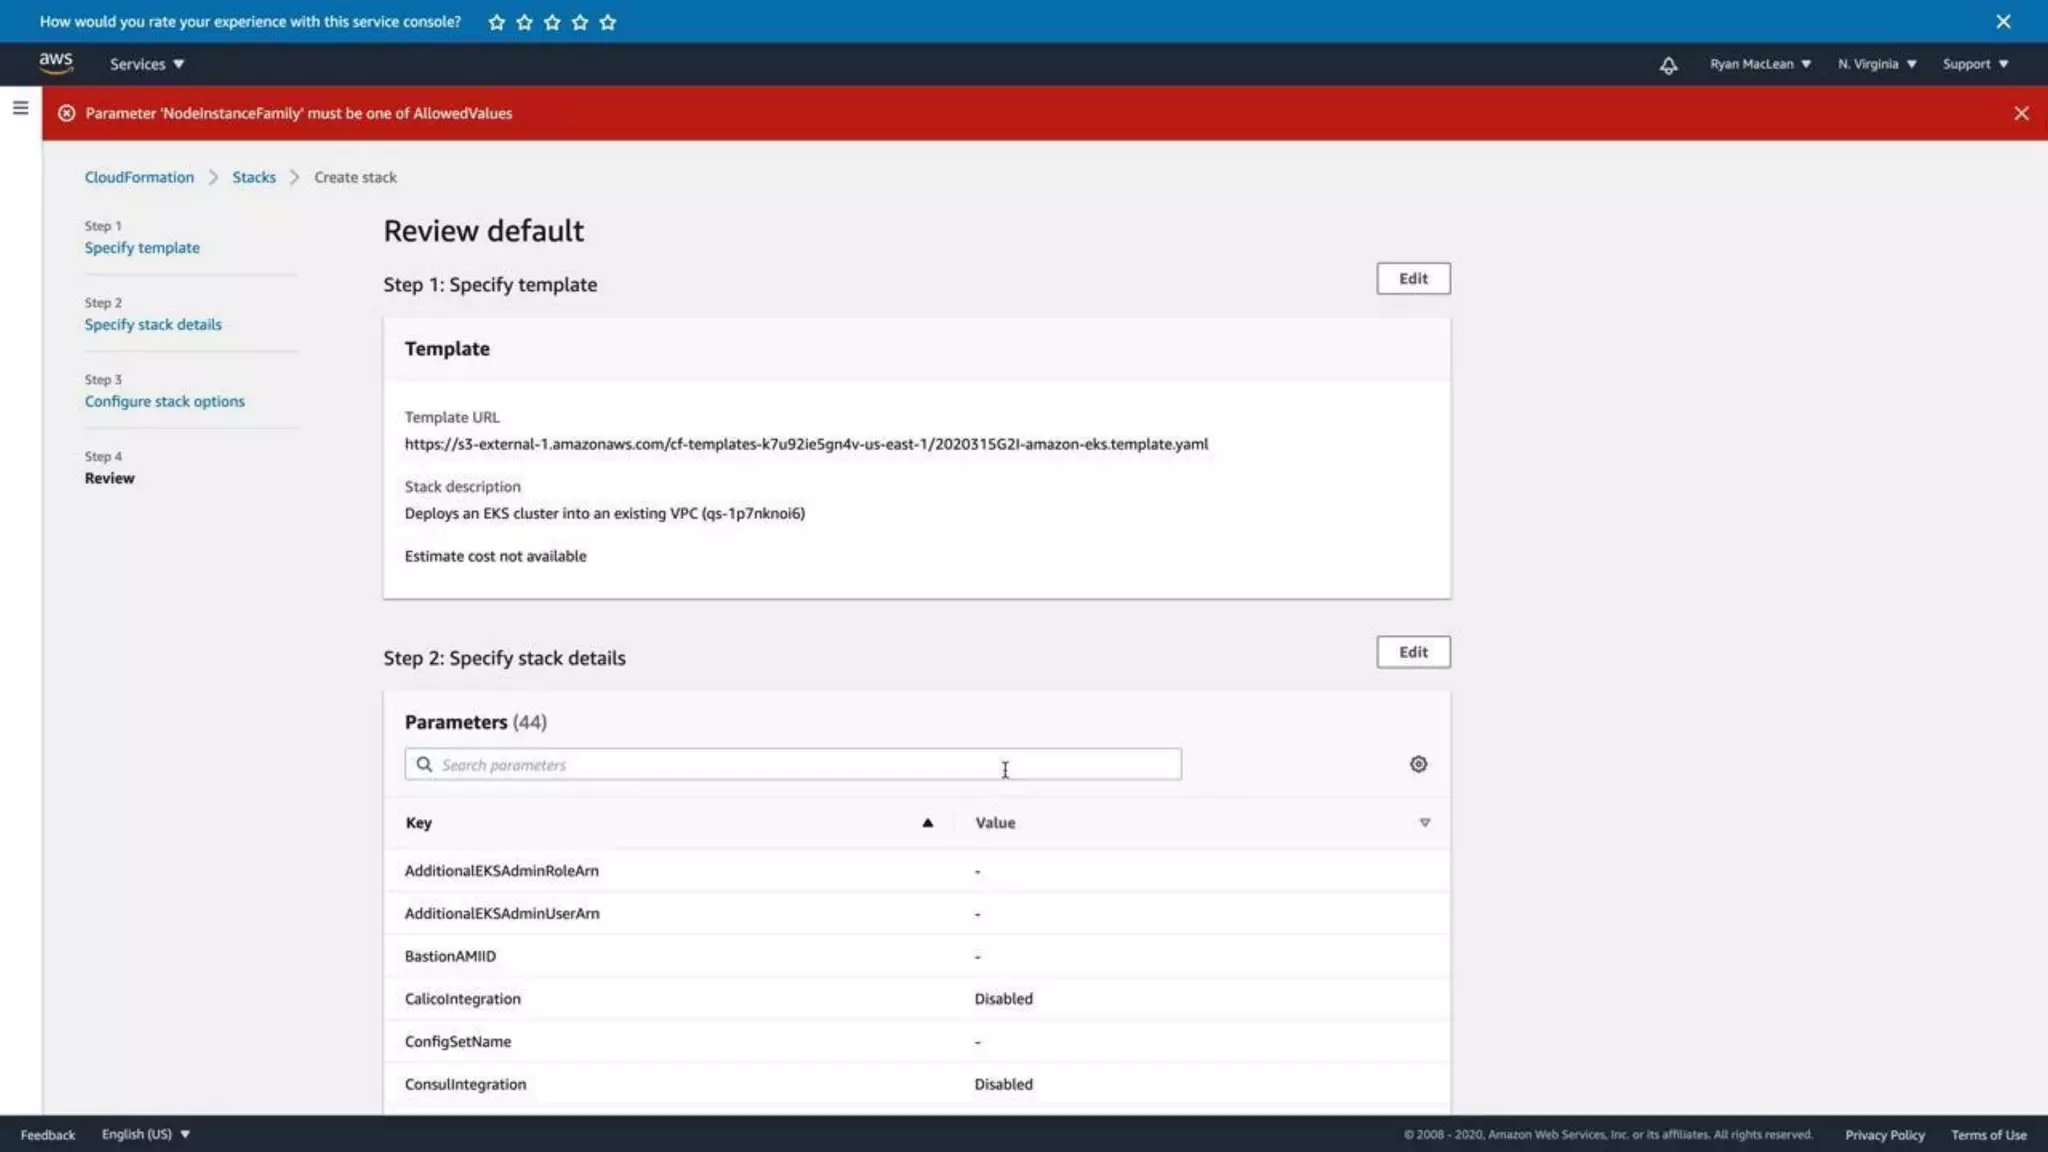Click Edit for Step 2 stack details
Screen dimensions: 2048x1152
coord(1412,652)
